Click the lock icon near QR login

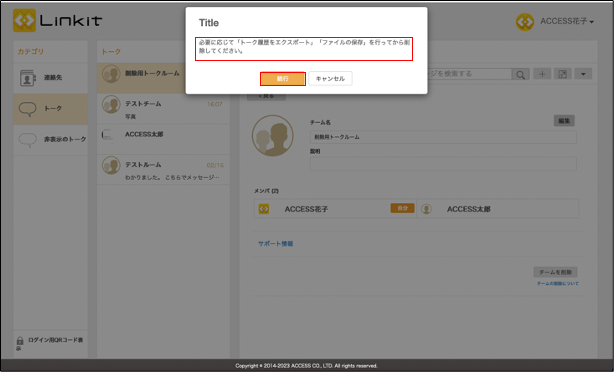tap(20, 341)
